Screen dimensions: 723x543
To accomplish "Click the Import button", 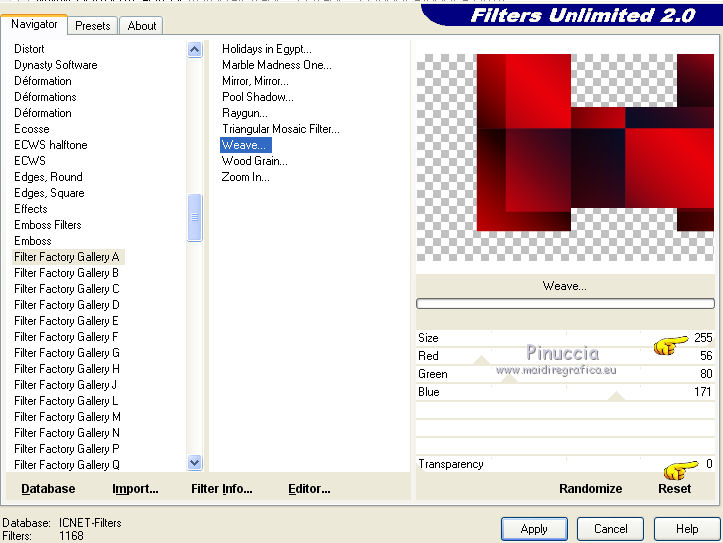I will [x=135, y=489].
